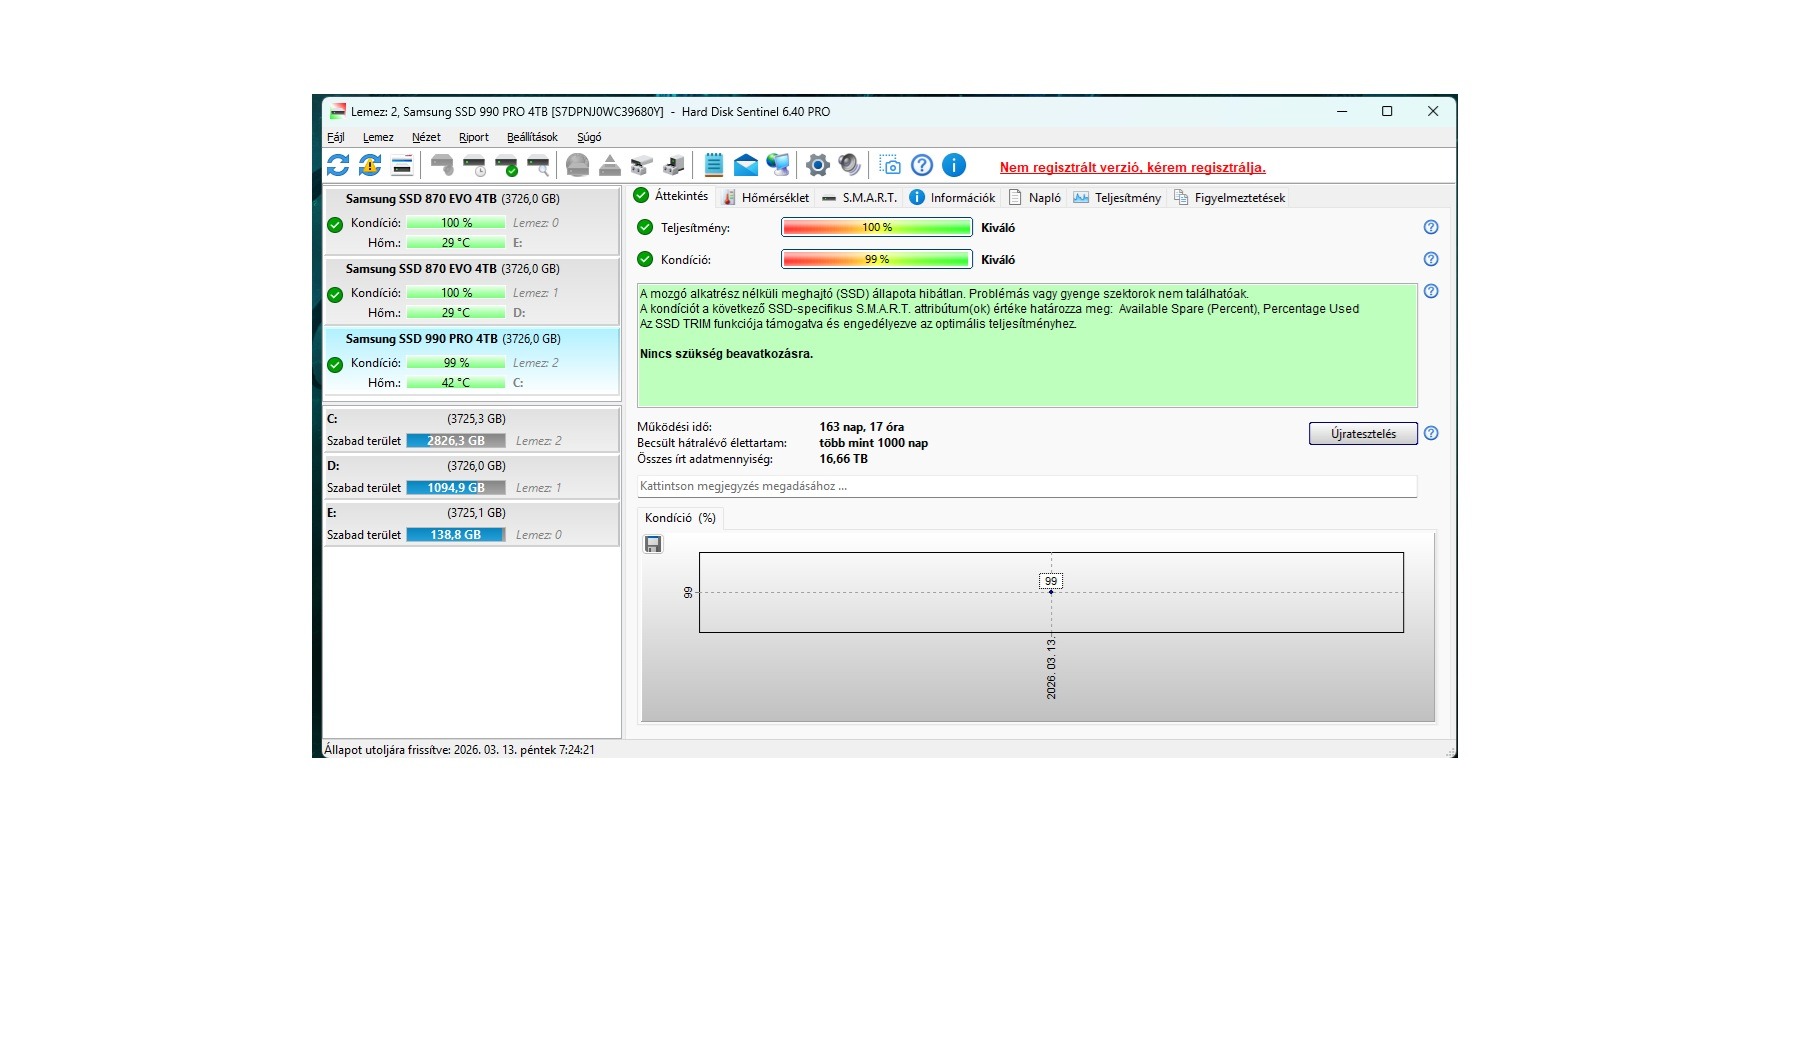This screenshot has height=1040, width=1802.
Task: Click the D: volume label in the partition list
Action: coord(333,466)
